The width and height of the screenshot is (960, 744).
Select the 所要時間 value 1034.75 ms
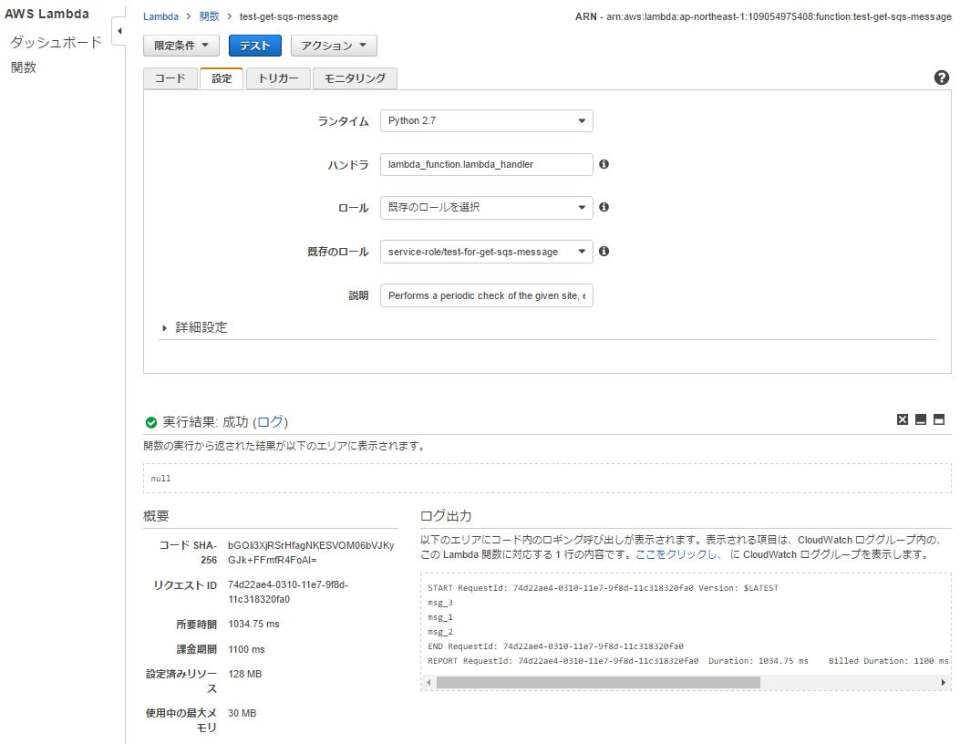click(x=253, y=624)
